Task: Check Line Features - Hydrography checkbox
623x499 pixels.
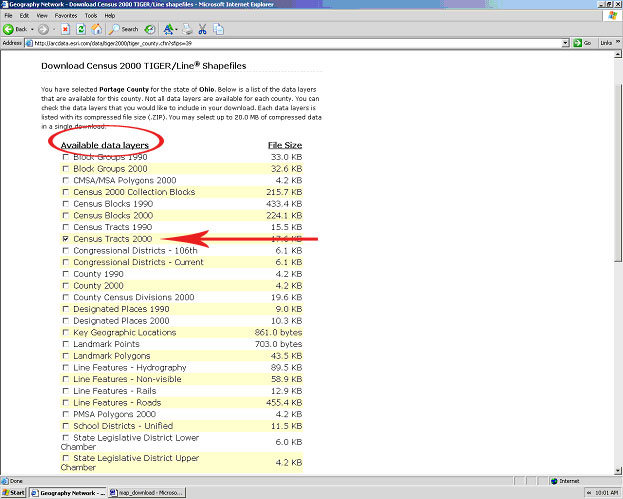Action: click(x=66, y=367)
